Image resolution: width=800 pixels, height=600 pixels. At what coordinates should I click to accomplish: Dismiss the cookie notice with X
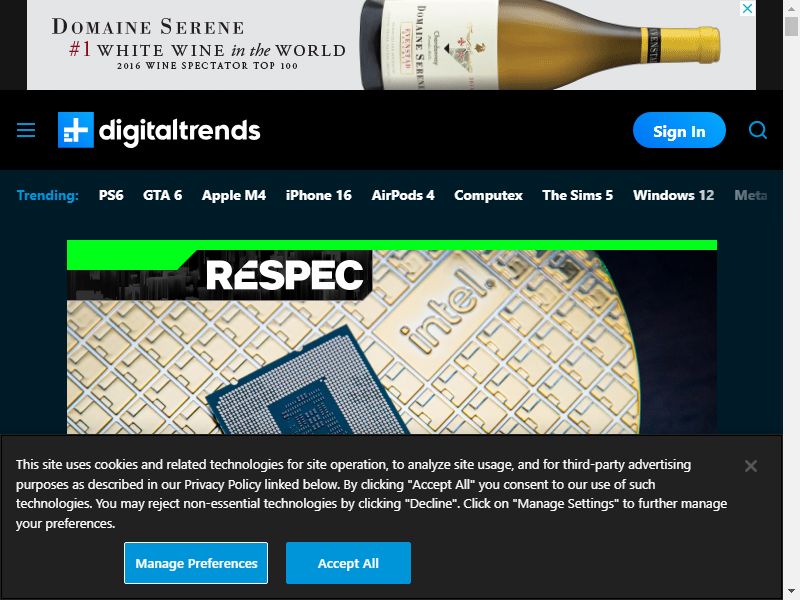coord(751,466)
